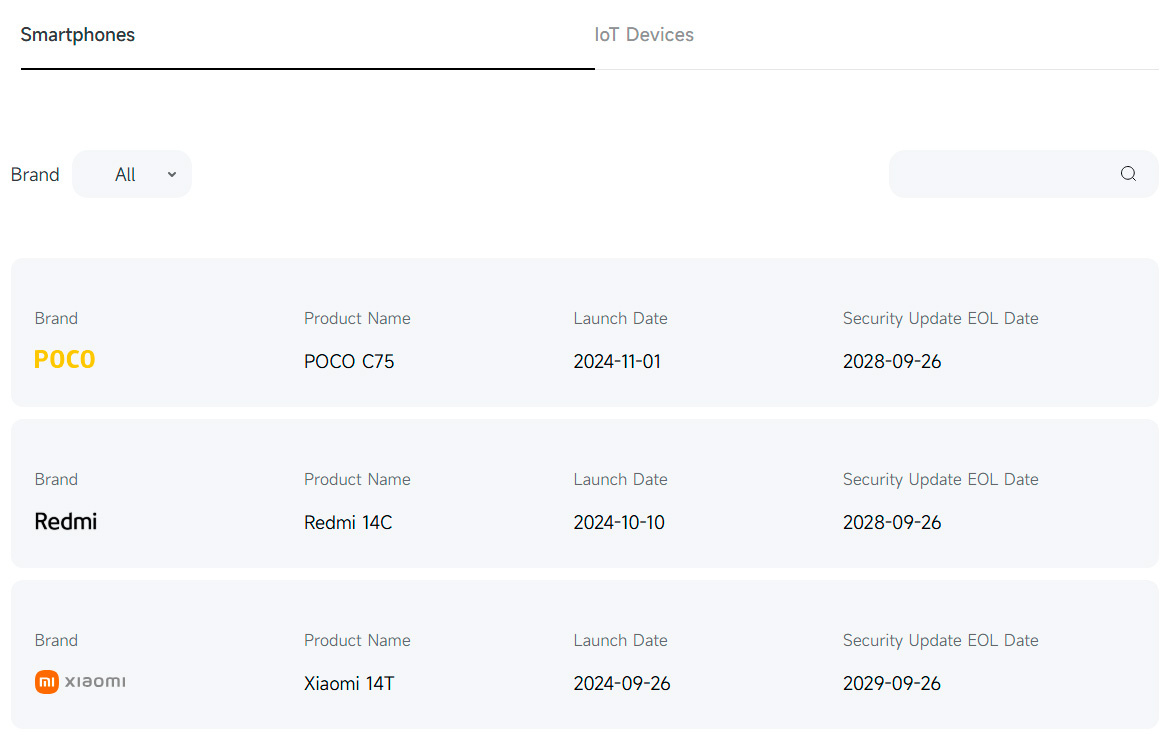Click the search magnifier icon
The height and width of the screenshot is (738, 1170).
coord(1128,174)
